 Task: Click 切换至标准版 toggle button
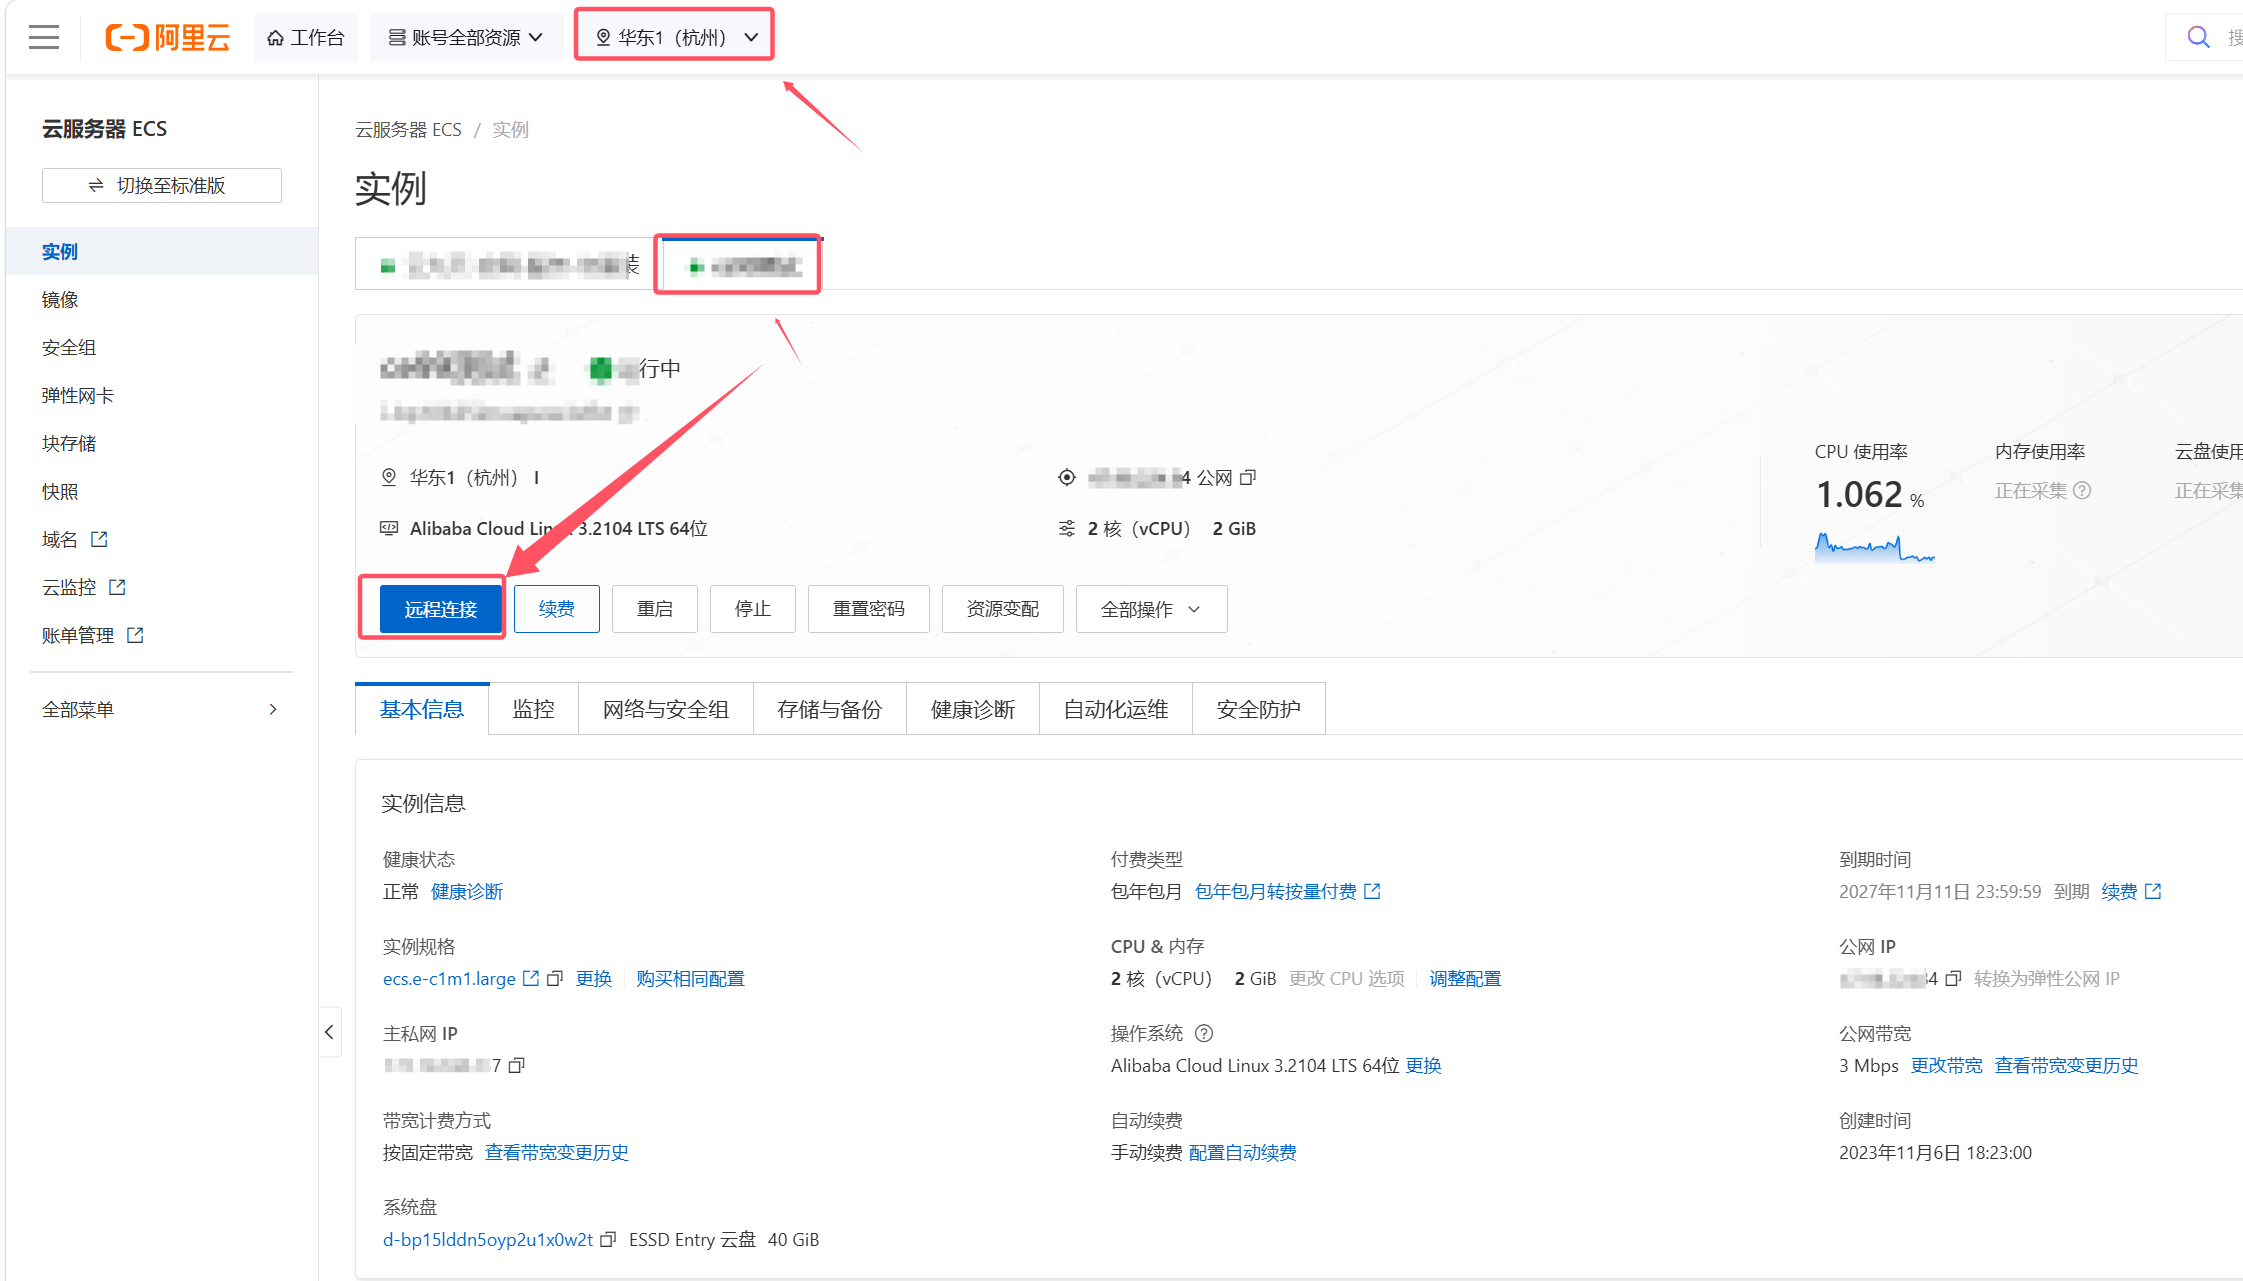[x=161, y=186]
